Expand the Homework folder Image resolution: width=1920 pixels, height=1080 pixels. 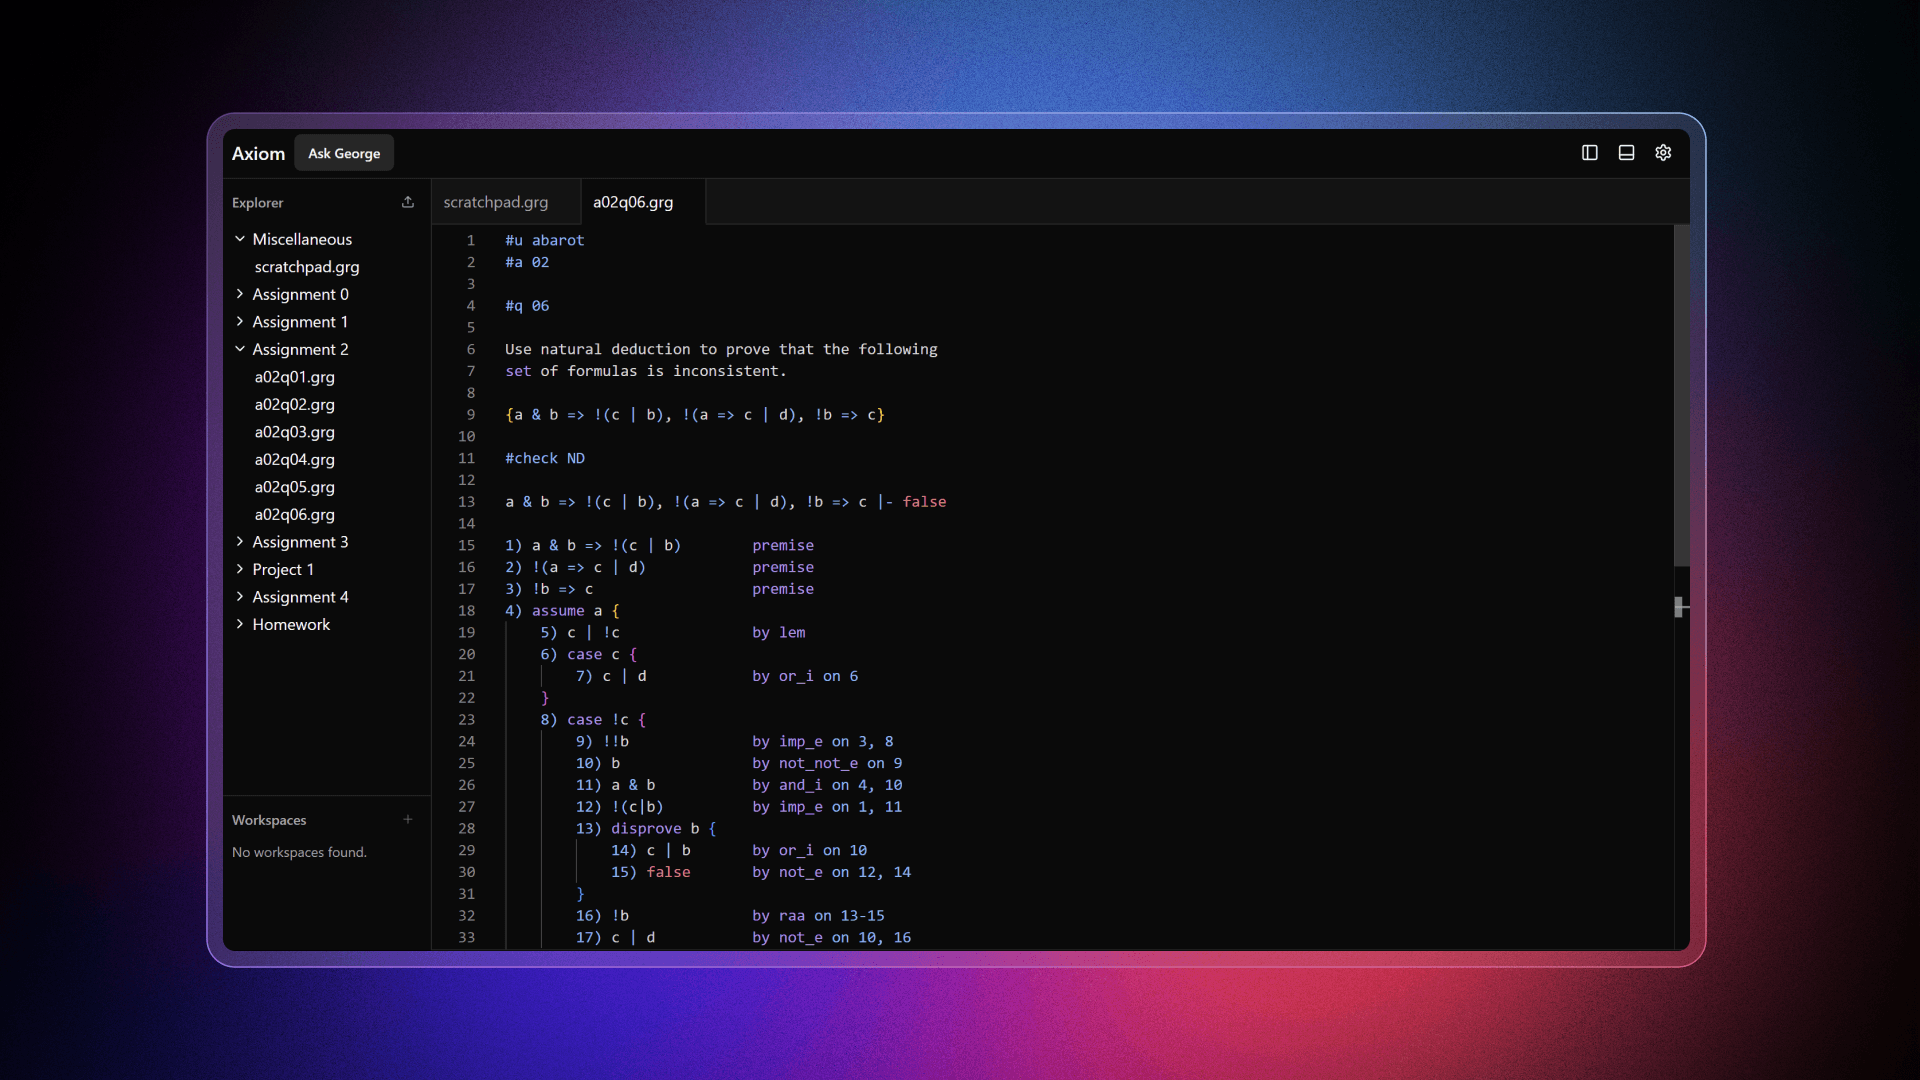point(290,624)
